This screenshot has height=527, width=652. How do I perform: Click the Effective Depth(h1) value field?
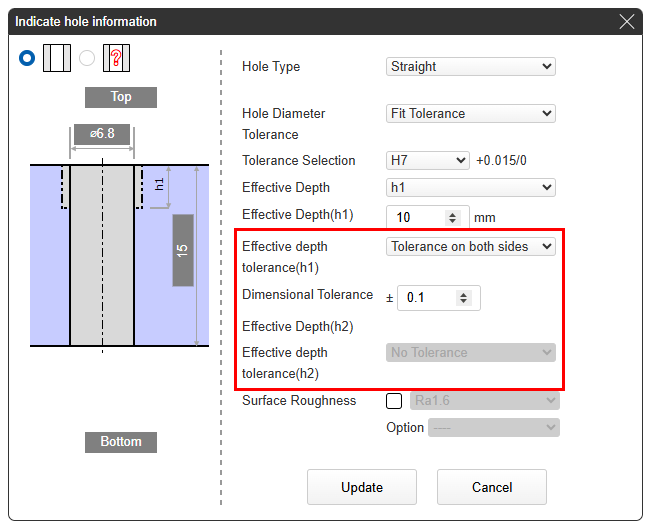click(x=417, y=217)
